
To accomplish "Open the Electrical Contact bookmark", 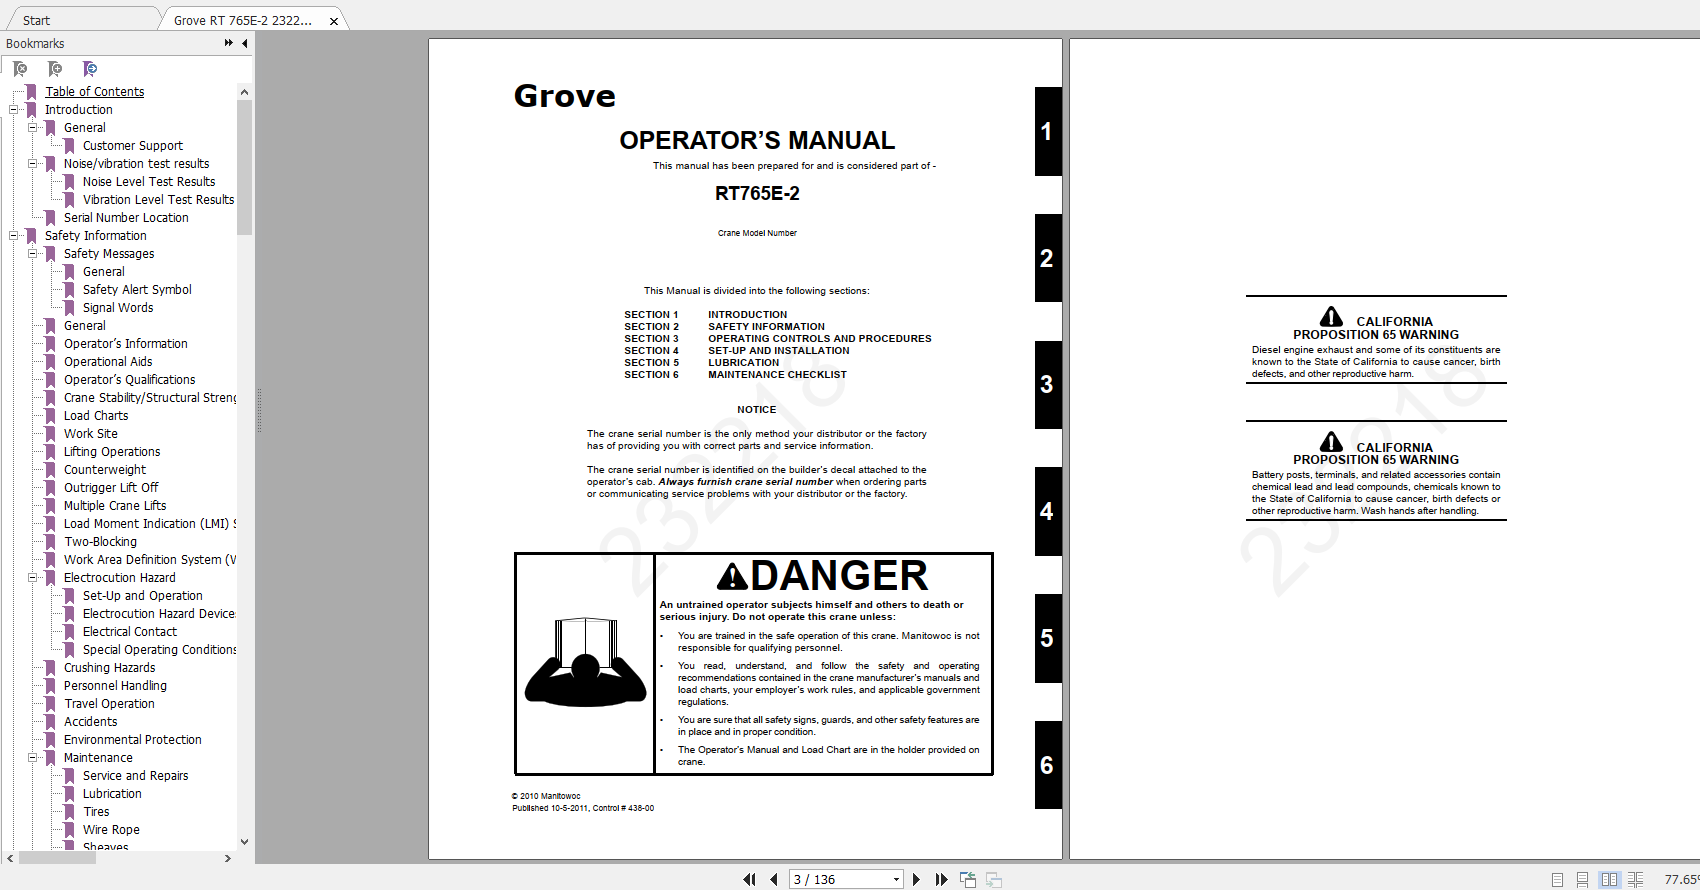I will 130,632.
